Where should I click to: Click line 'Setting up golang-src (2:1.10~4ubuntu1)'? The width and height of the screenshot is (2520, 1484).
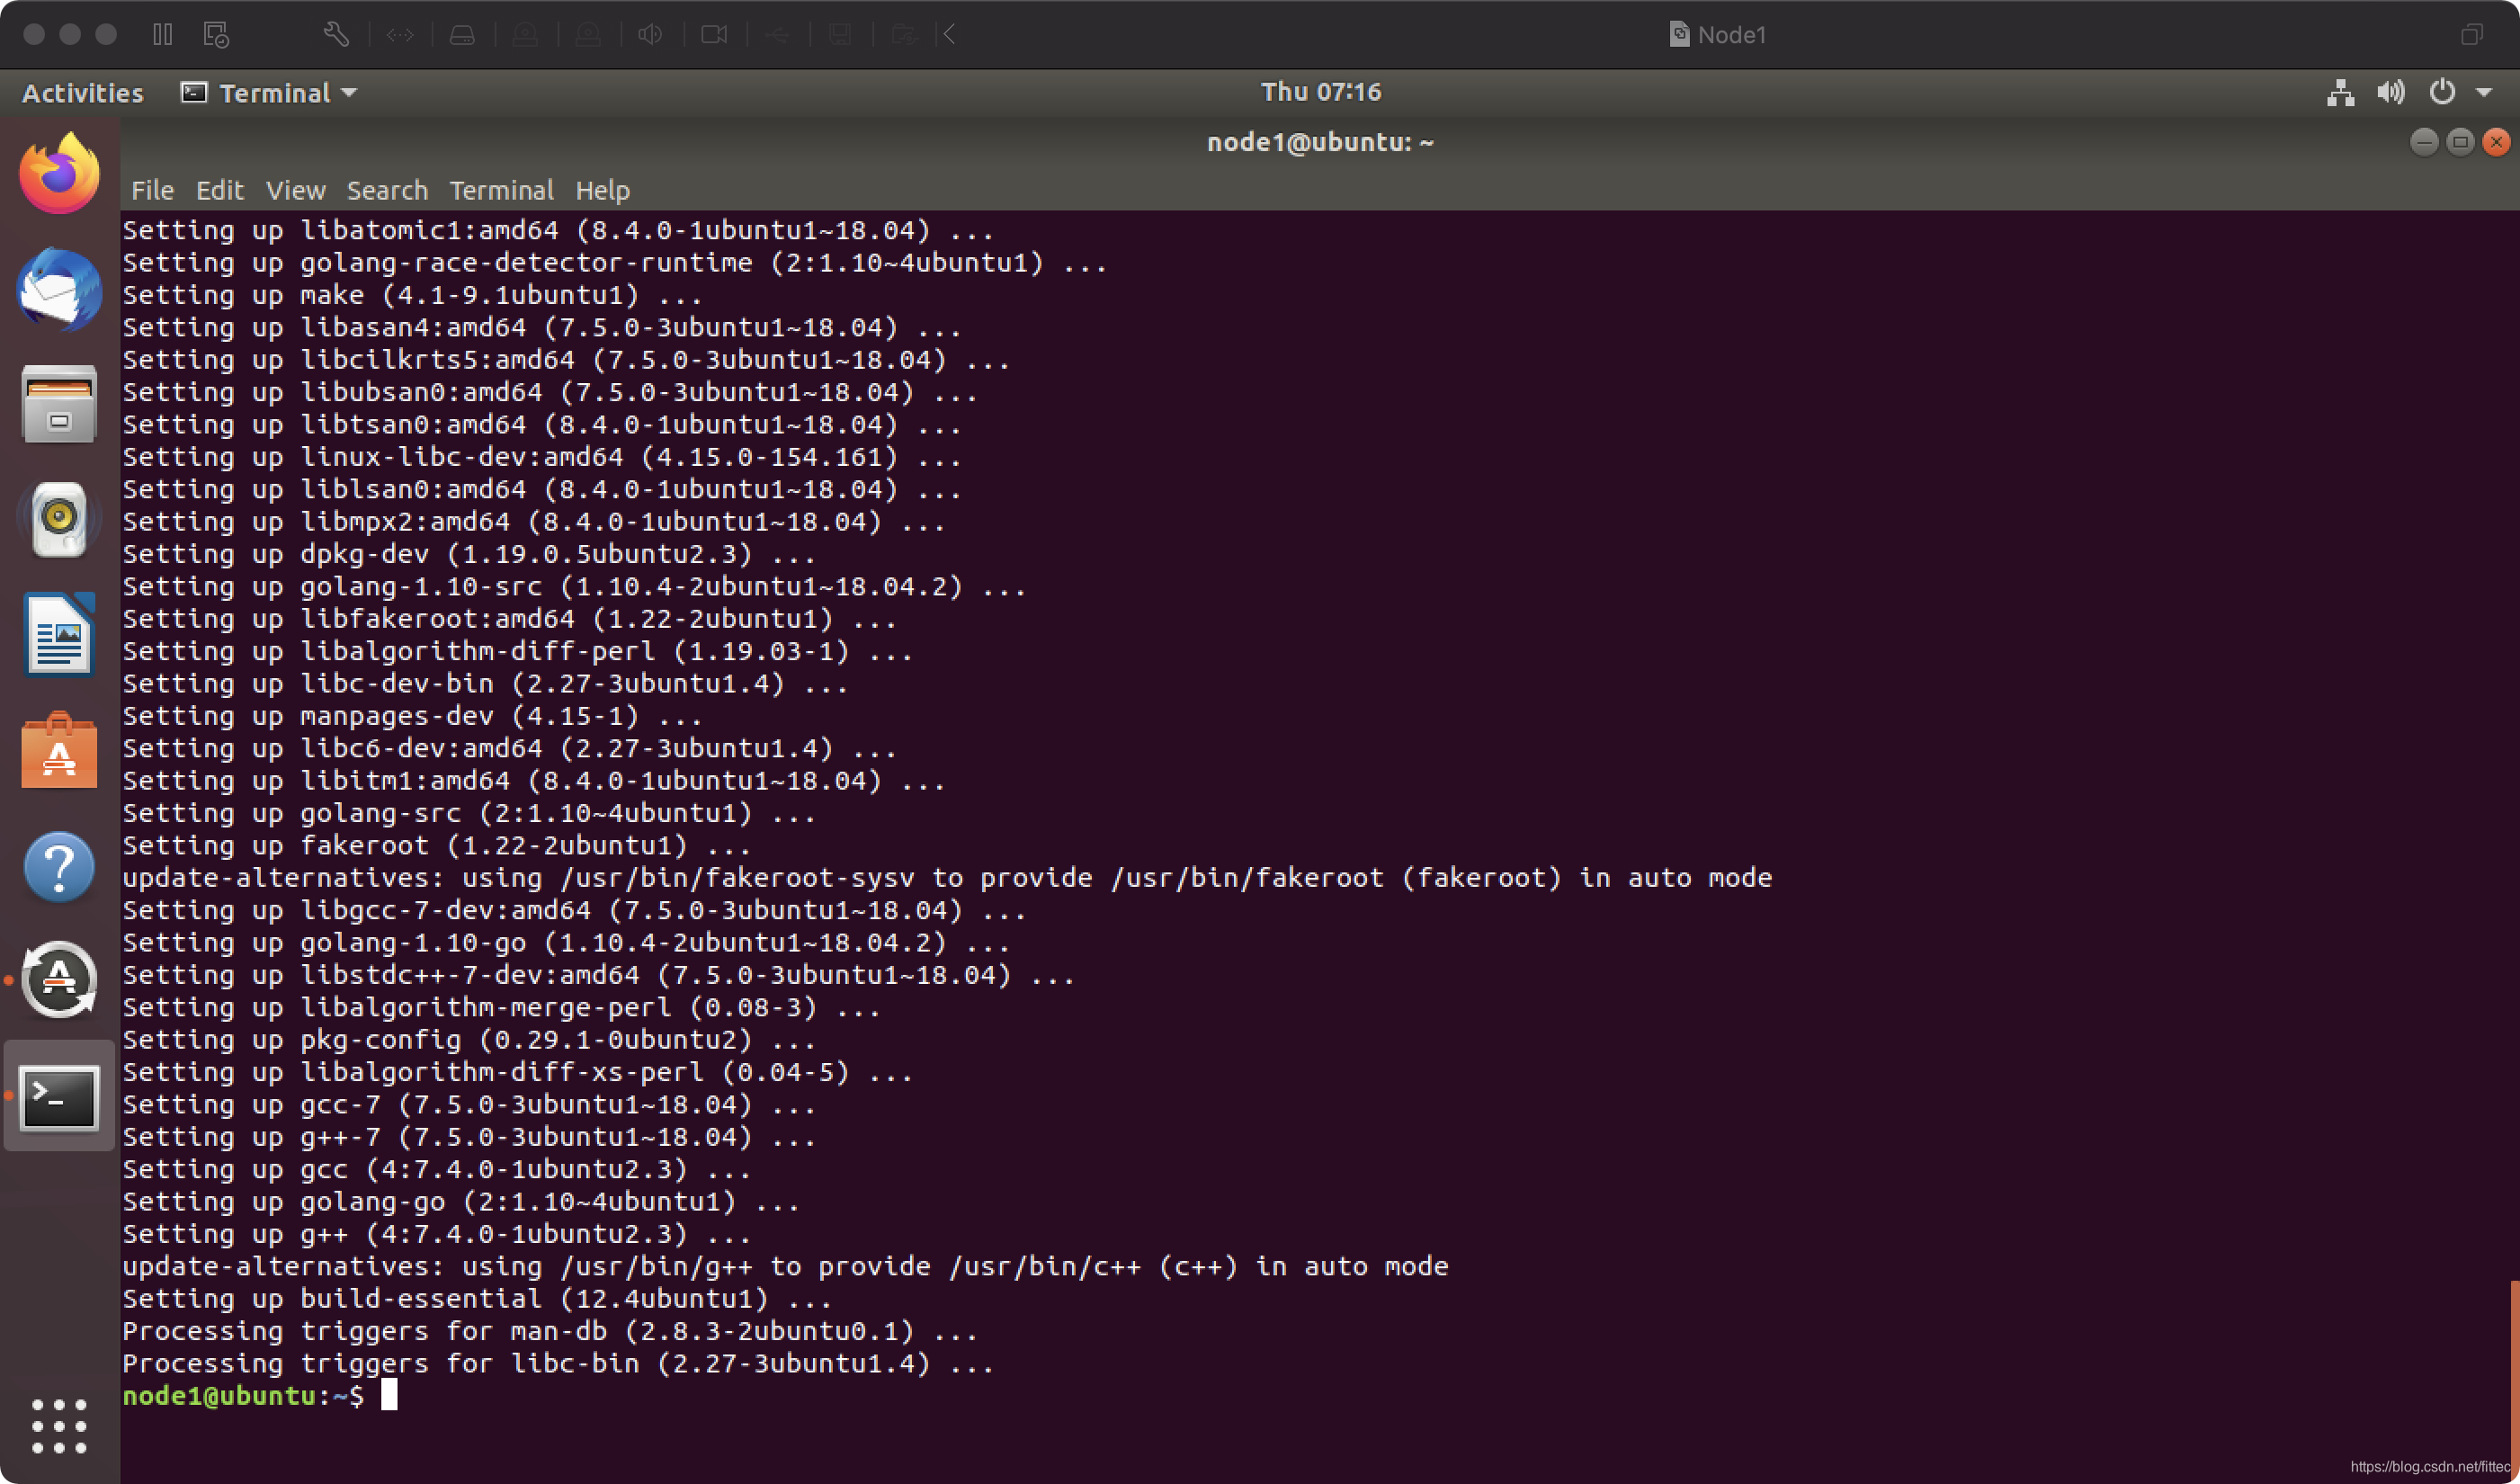(469, 813)
